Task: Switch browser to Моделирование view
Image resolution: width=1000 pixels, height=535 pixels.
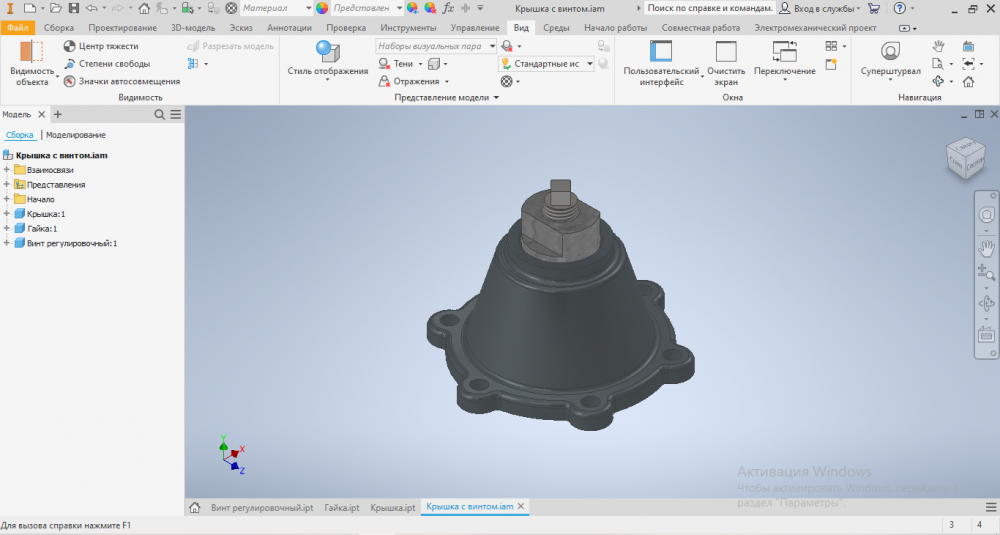Action: (76, 135)
